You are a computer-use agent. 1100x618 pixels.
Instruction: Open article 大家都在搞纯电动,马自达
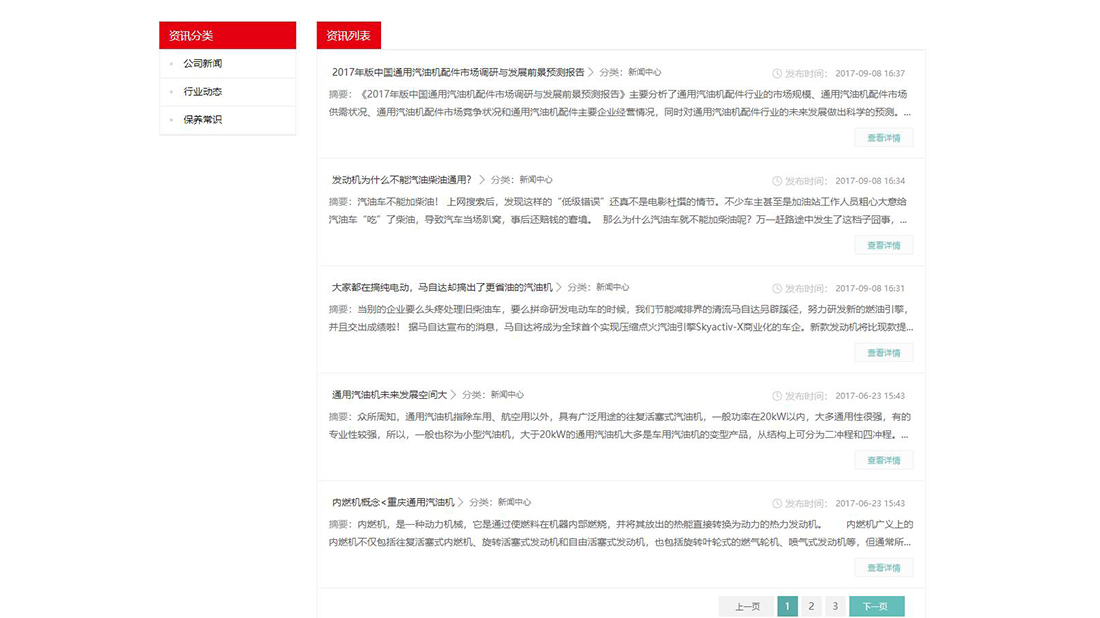point(442,287)
